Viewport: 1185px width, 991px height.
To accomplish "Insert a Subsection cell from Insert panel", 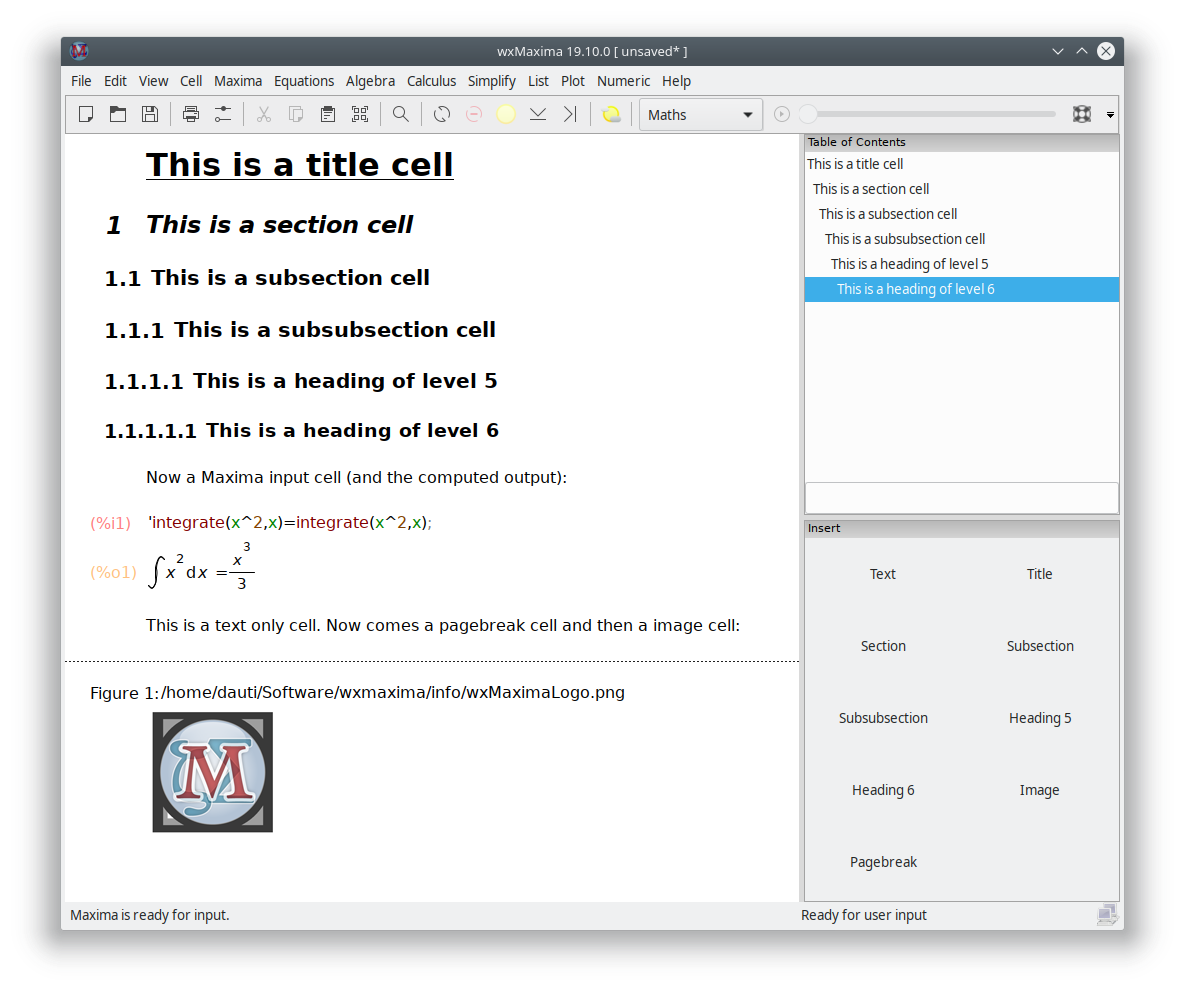I will [1040, 646].
